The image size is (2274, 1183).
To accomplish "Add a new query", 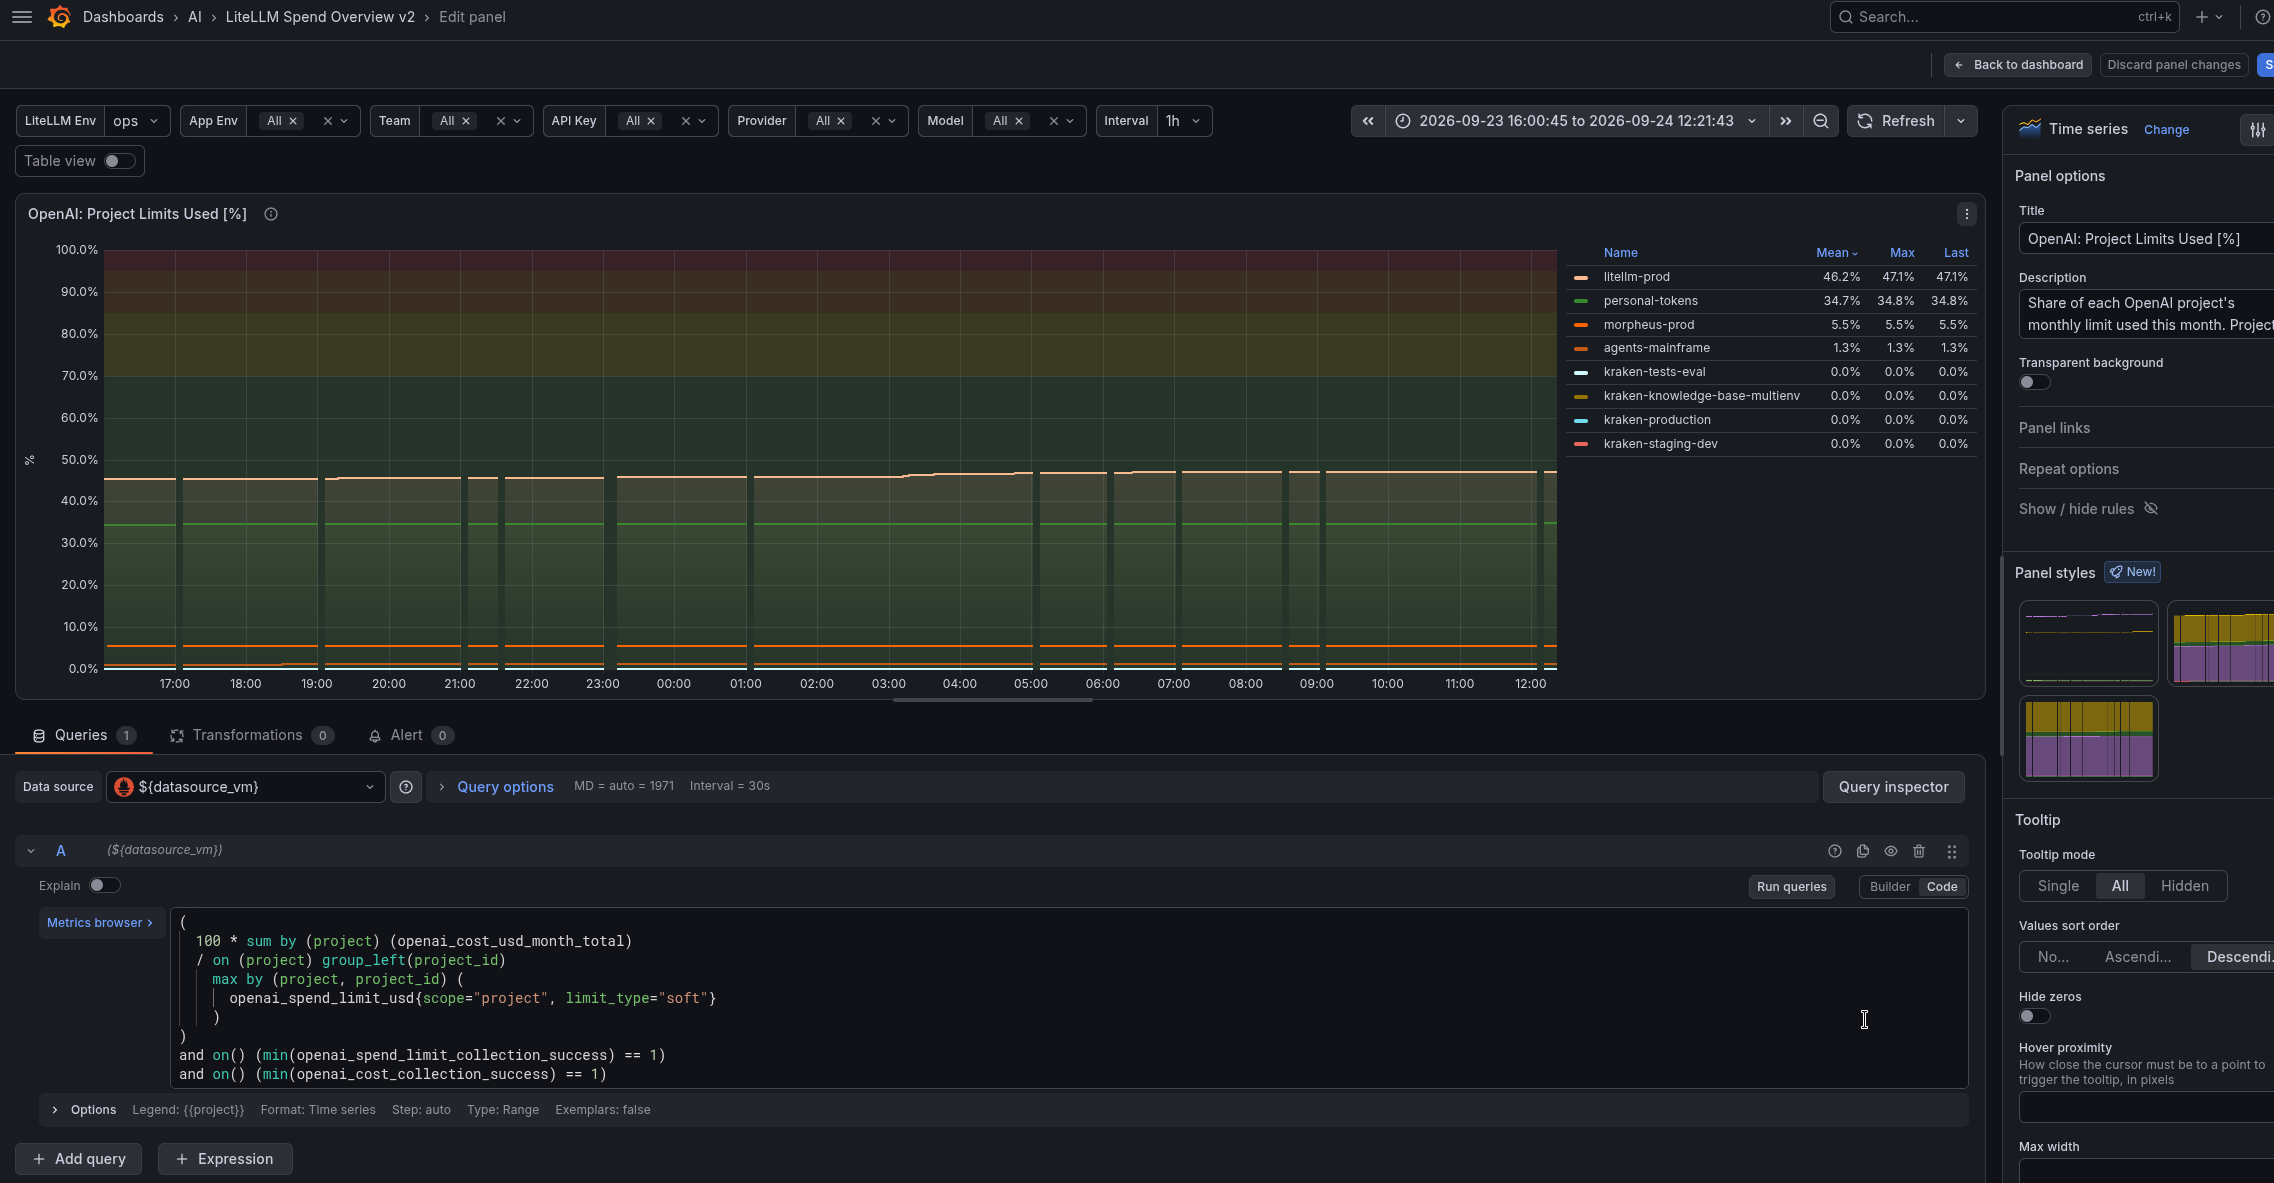I will coord(79,1159).
